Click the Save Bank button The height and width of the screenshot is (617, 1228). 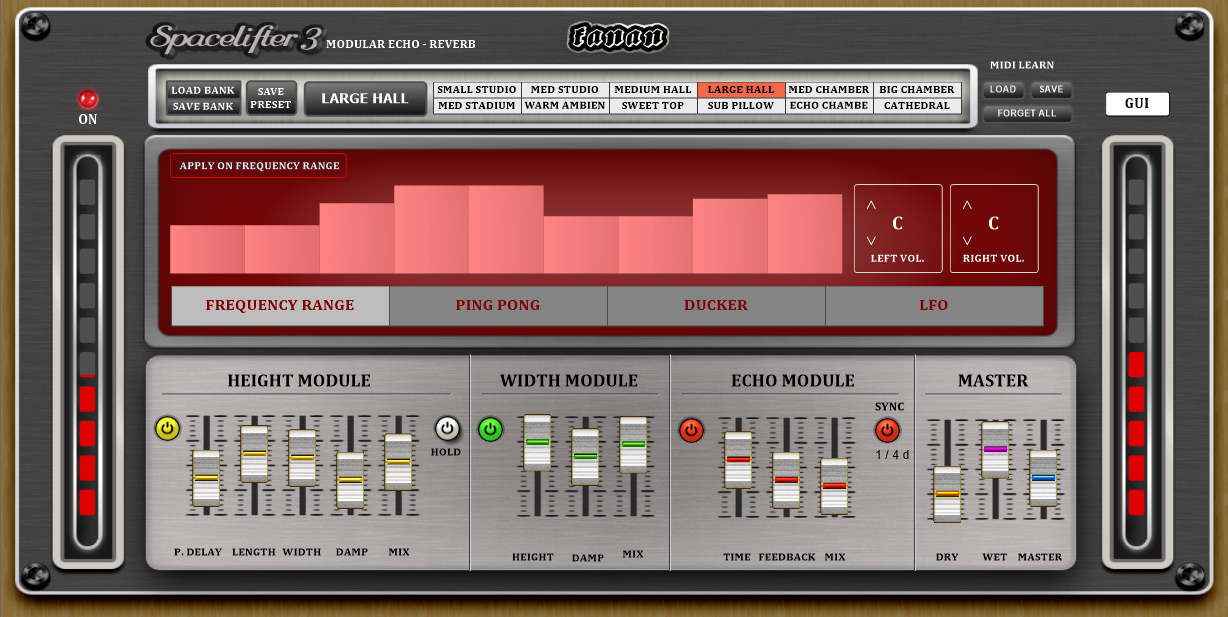pos(203,106)
